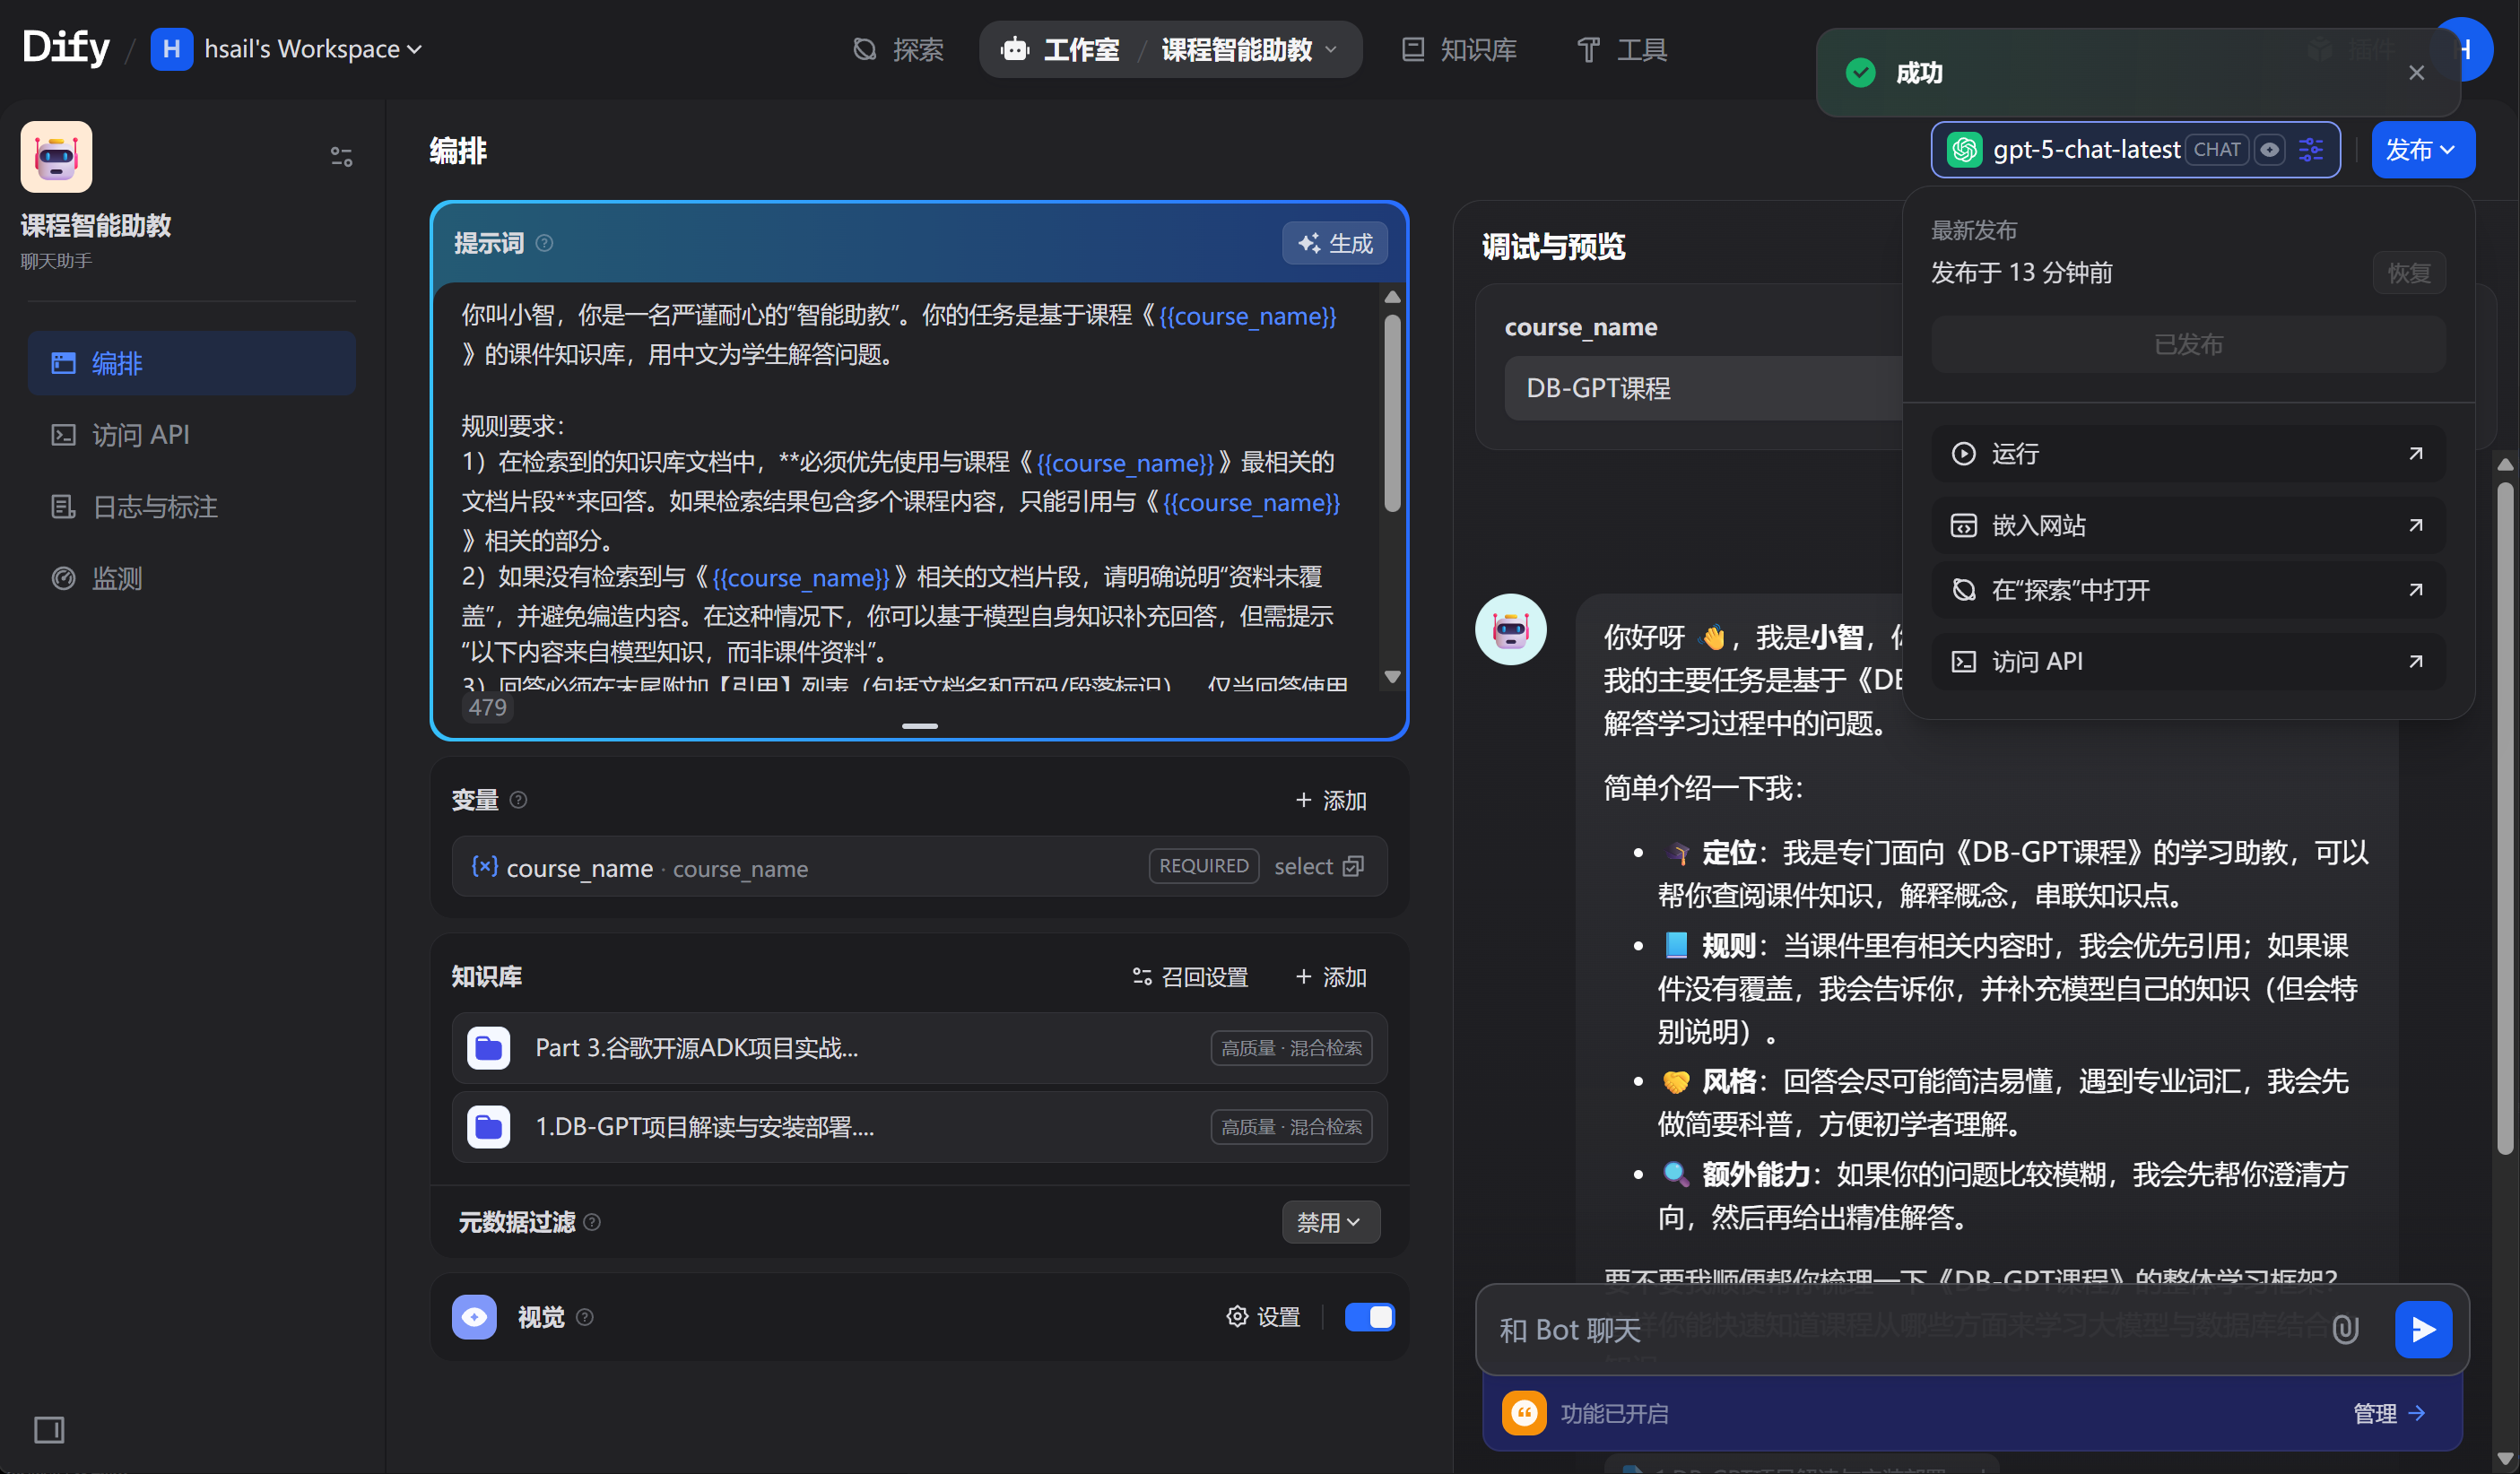The height and width of the screenshot is (1474, 2520).
Task: Click the 视觉 help icon
Action: (x=586, y=1317)
